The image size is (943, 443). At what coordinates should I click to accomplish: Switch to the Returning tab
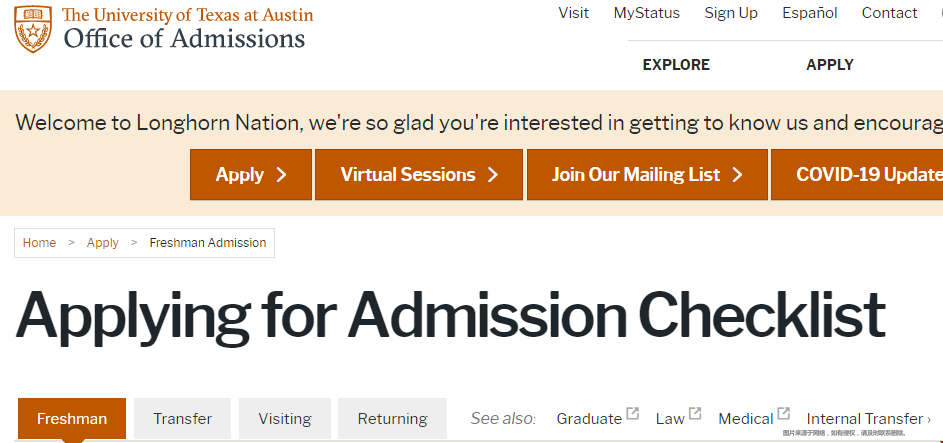tap(392, 418)
